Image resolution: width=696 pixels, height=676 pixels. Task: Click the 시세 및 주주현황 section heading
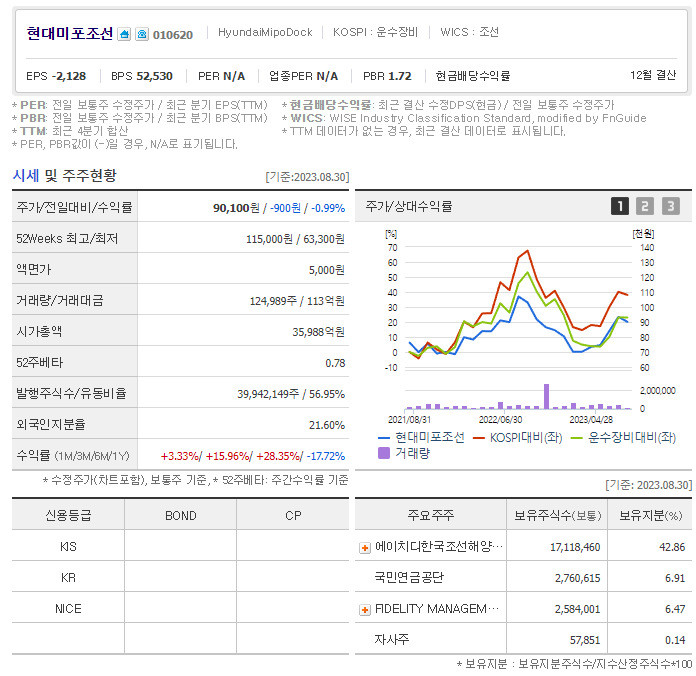(x=64, y=176)
